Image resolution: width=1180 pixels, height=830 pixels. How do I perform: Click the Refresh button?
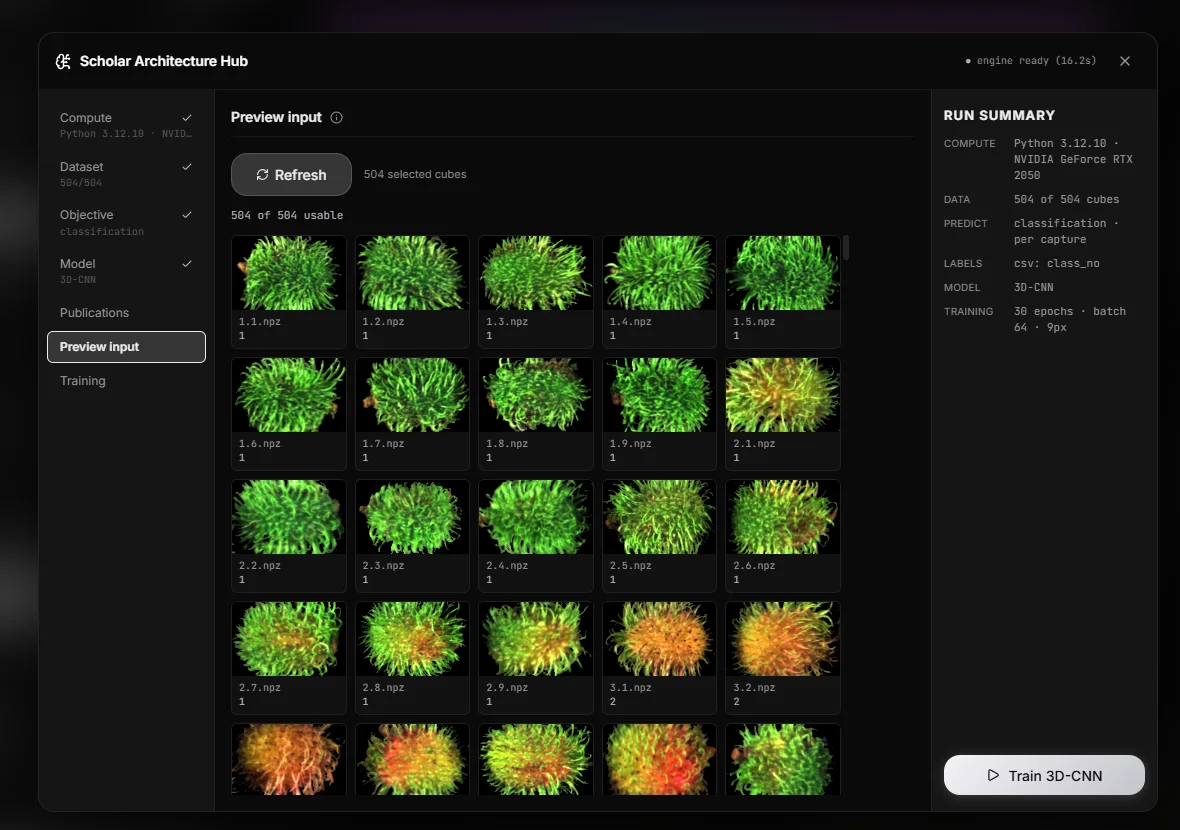tap(291, 175)
